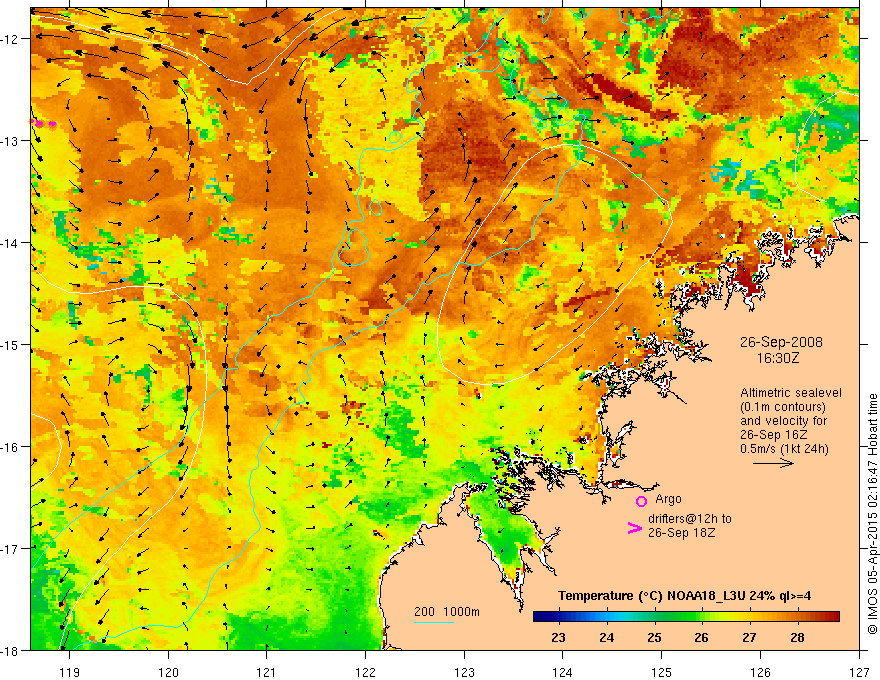Click the 200 1000m depth label
880x680 pixels.
pyautogui.click(x=447, y=612)
